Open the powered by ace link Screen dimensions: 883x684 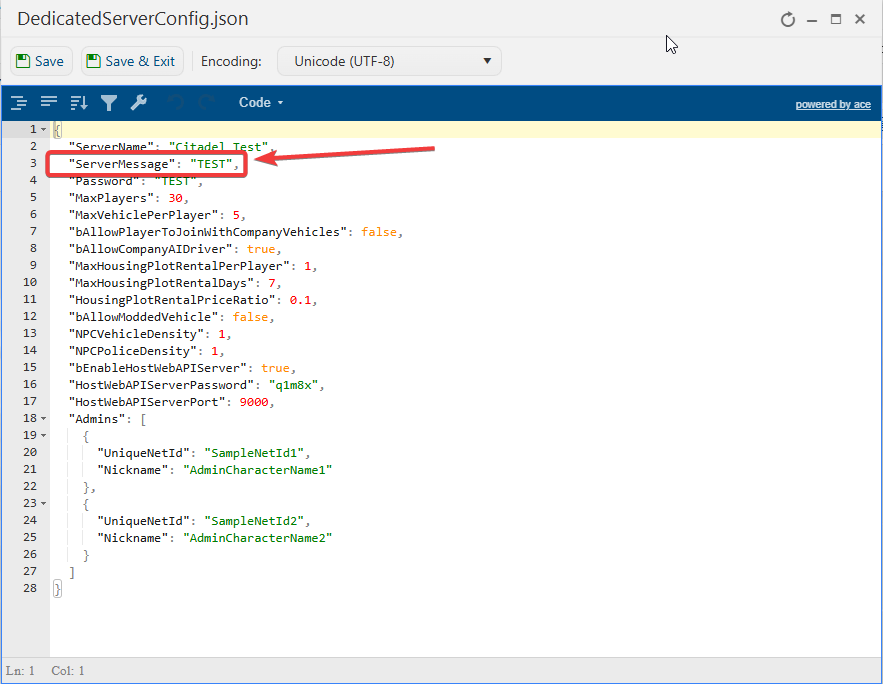coord(833,104)
